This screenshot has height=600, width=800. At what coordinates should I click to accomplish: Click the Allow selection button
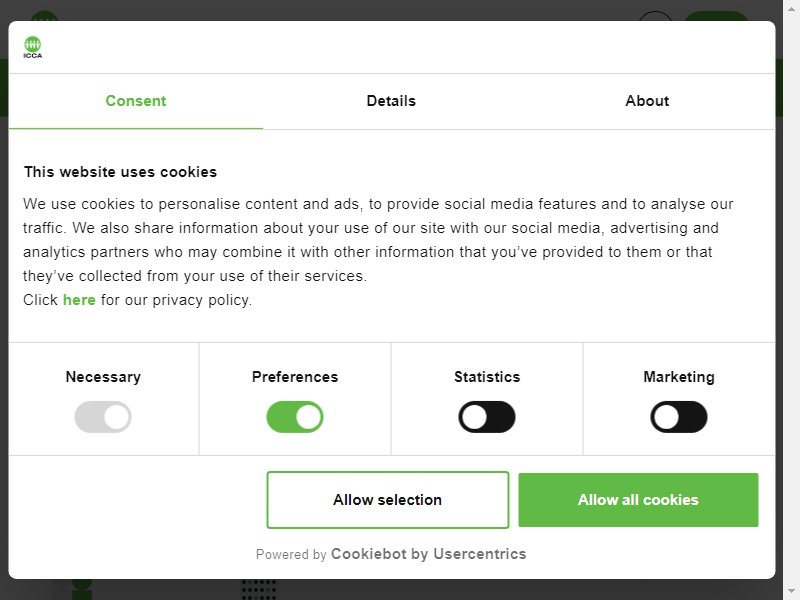click(x=388, y=500)
